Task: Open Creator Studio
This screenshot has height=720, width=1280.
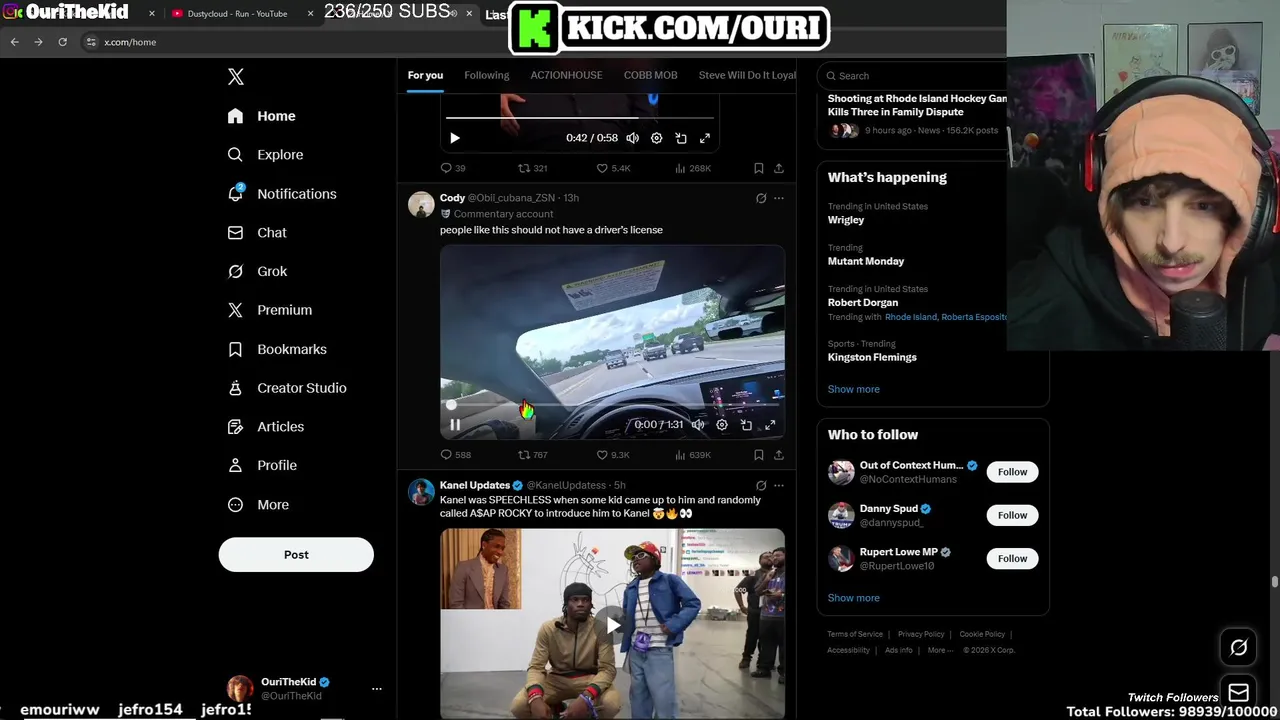Action: tap(287, 388)
